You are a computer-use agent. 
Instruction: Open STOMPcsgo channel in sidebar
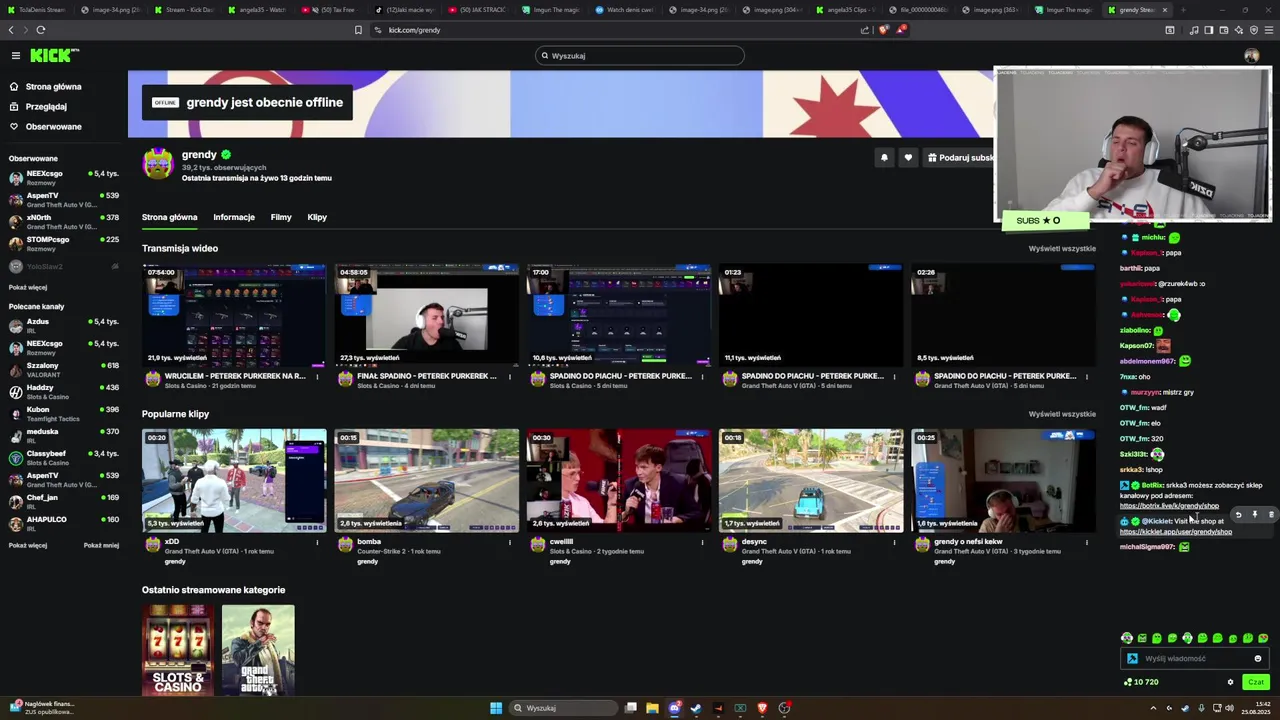point(63,244)
